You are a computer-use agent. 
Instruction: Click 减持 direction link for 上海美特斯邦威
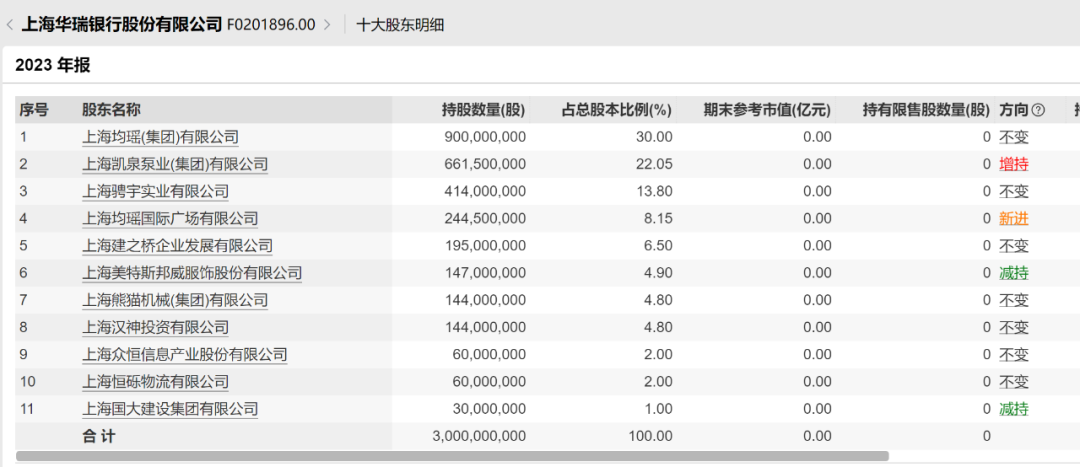coord(1014,273)
